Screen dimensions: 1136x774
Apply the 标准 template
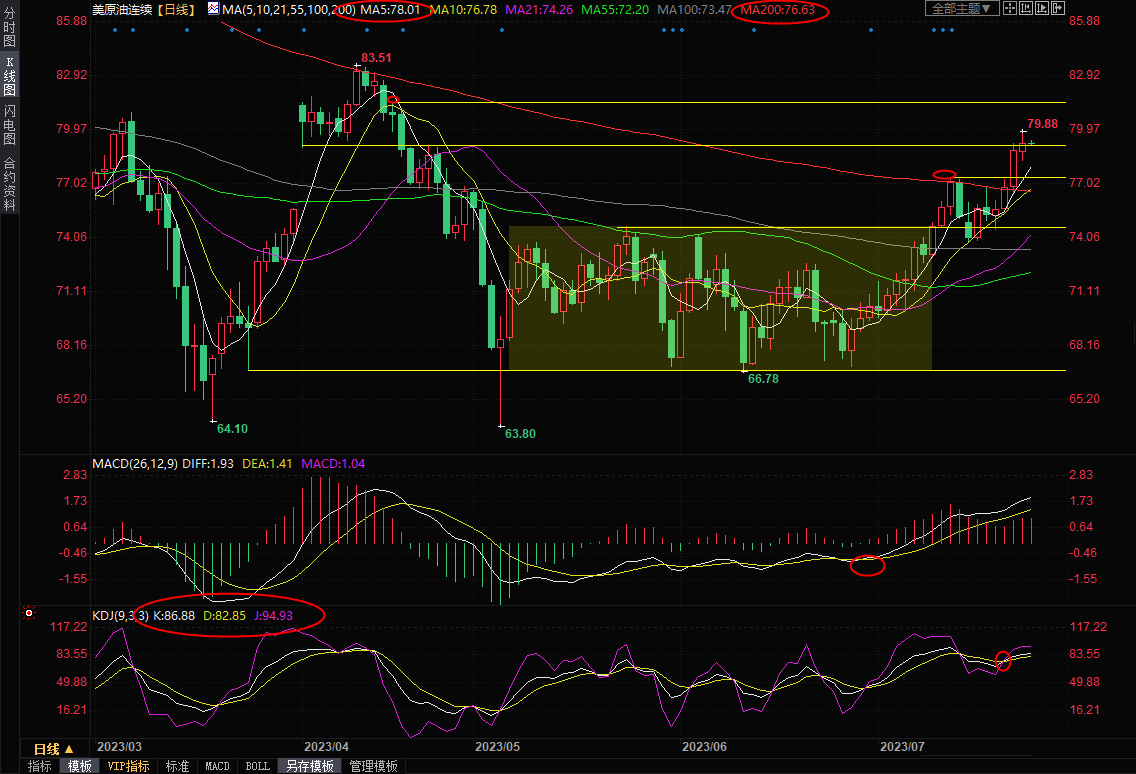[x=178, y=766]
